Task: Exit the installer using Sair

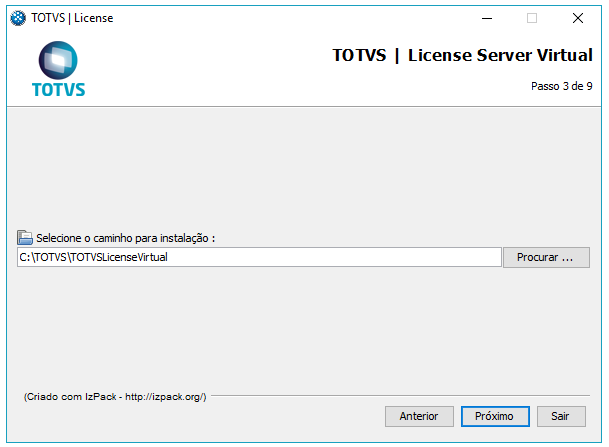Action: click(x=560, y=416)
